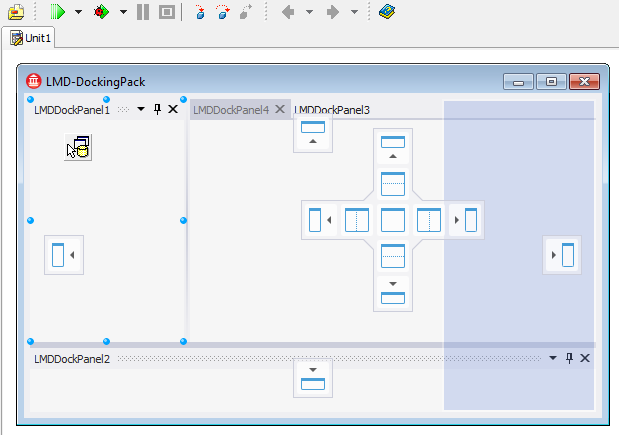The height and width of the screenshot is (435, 619).
Task: Click the site-level dock top indicator
Action: (313, 133)
